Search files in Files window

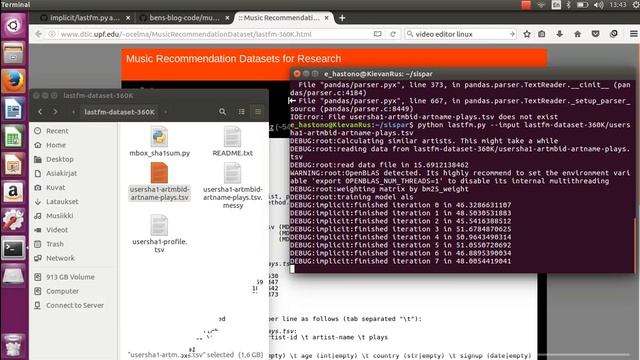pyautogui.click(x=222, y=112)
